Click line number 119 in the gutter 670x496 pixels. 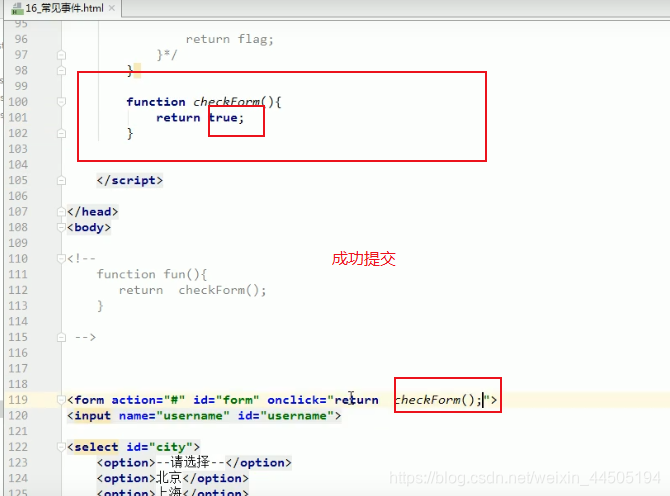pyautogui.click(x=18, y=400)
